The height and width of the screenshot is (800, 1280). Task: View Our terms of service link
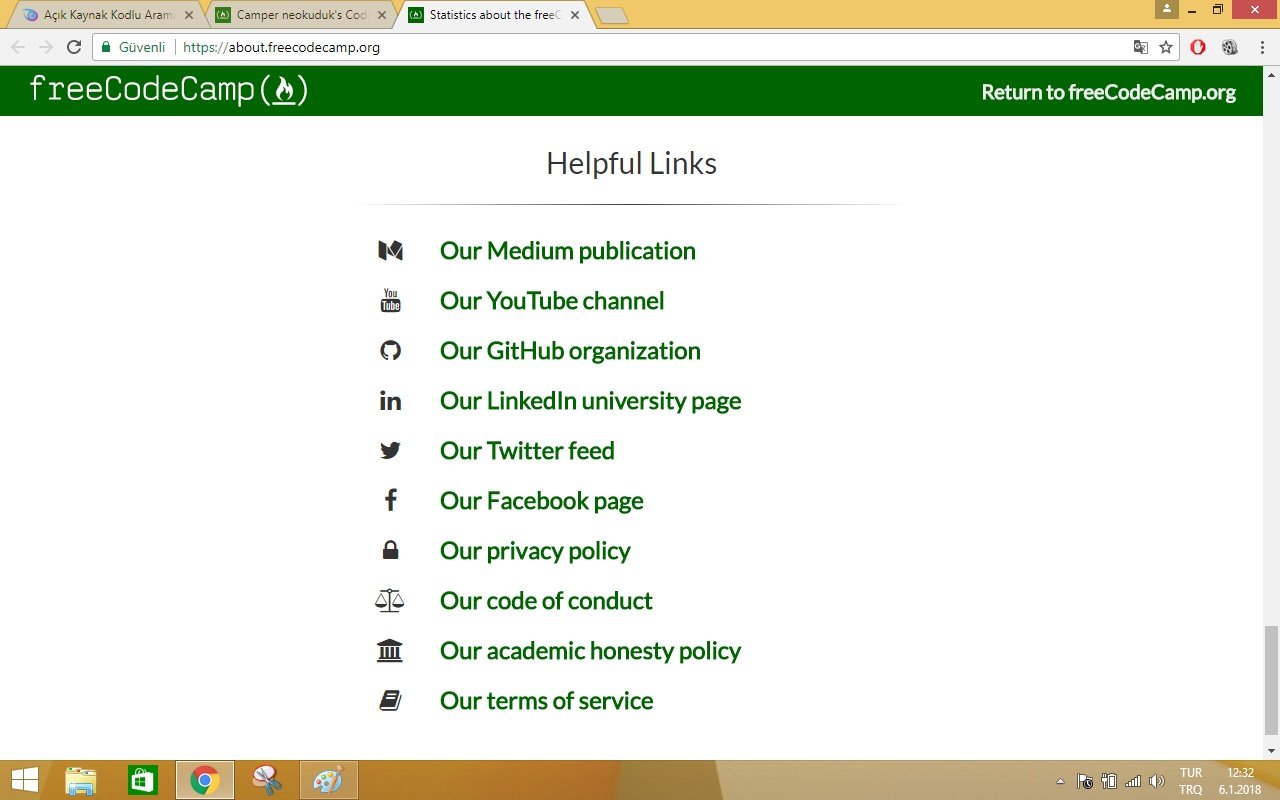point(546,701)
